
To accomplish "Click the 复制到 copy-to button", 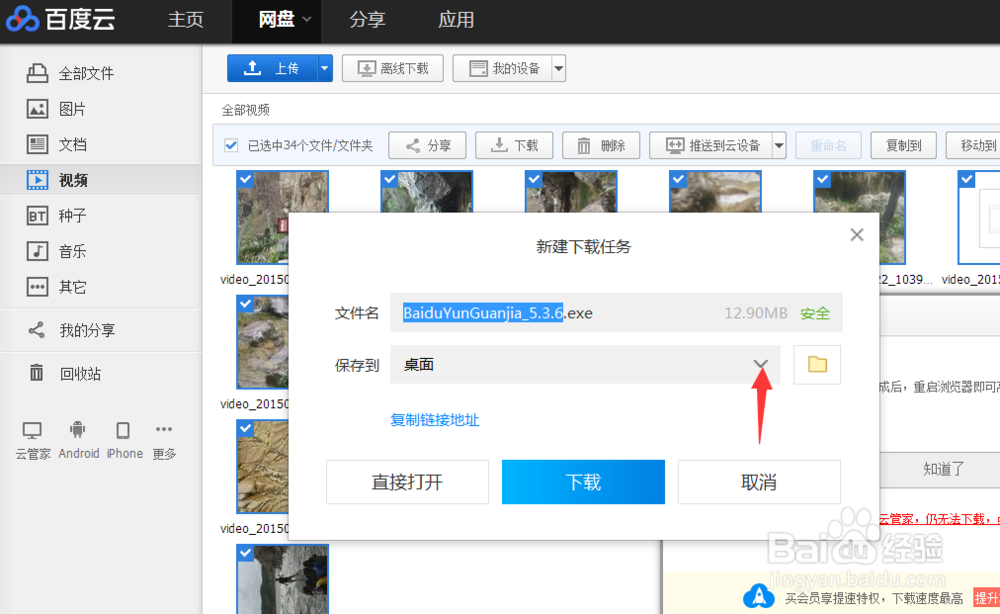I will tap(903, 145).
